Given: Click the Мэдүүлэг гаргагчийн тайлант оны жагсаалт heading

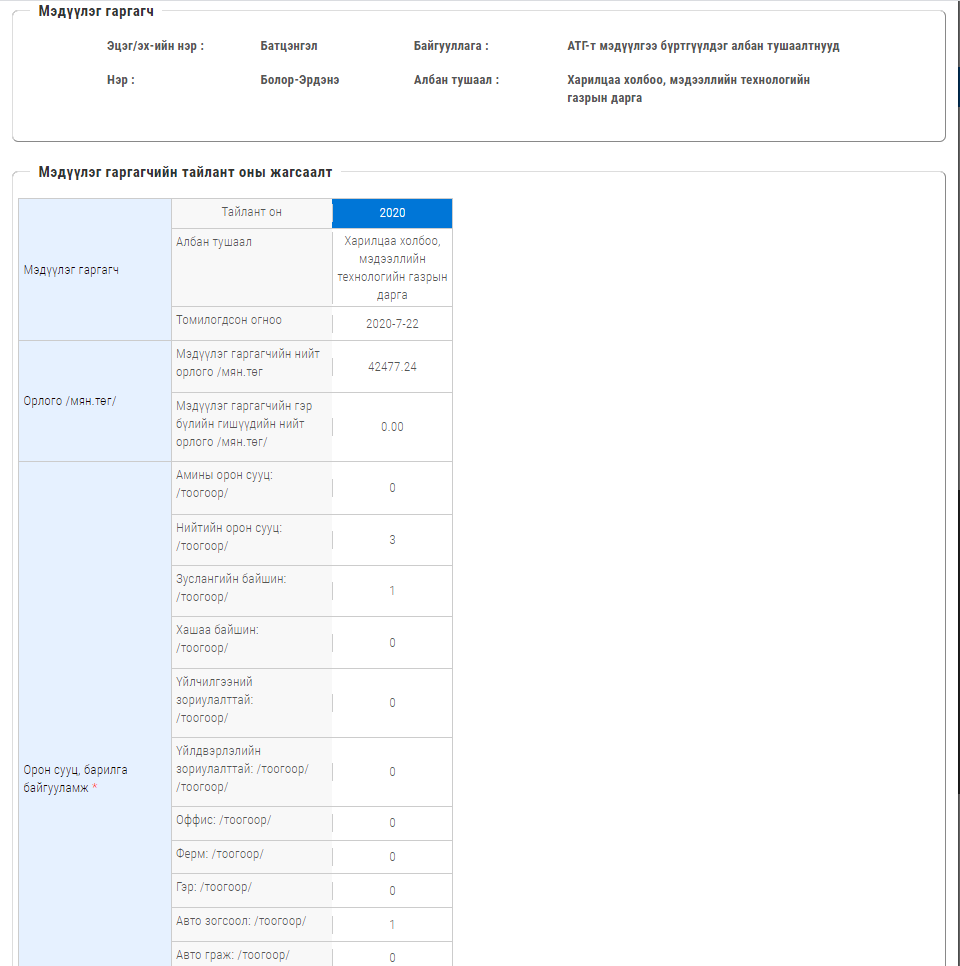Looking at the screenshot, I should 185,173.
